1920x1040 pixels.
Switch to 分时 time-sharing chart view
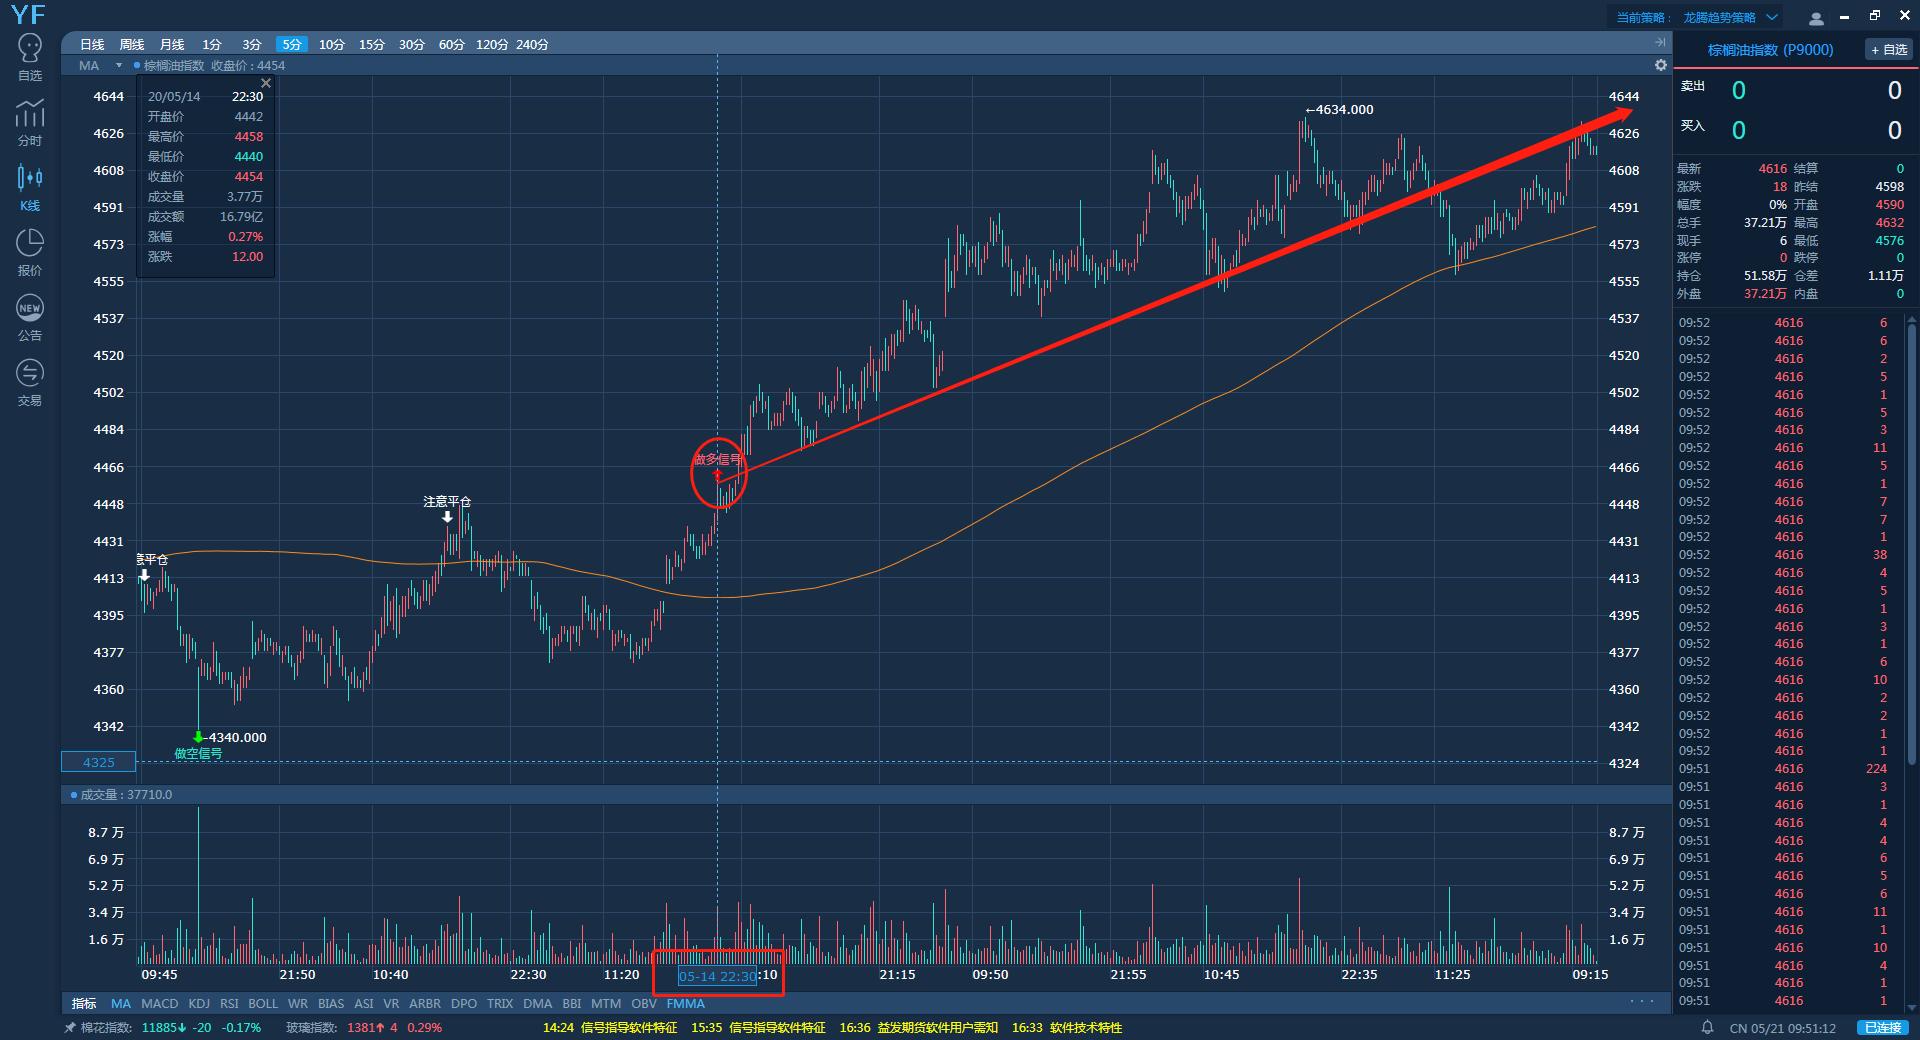(30, 122)
